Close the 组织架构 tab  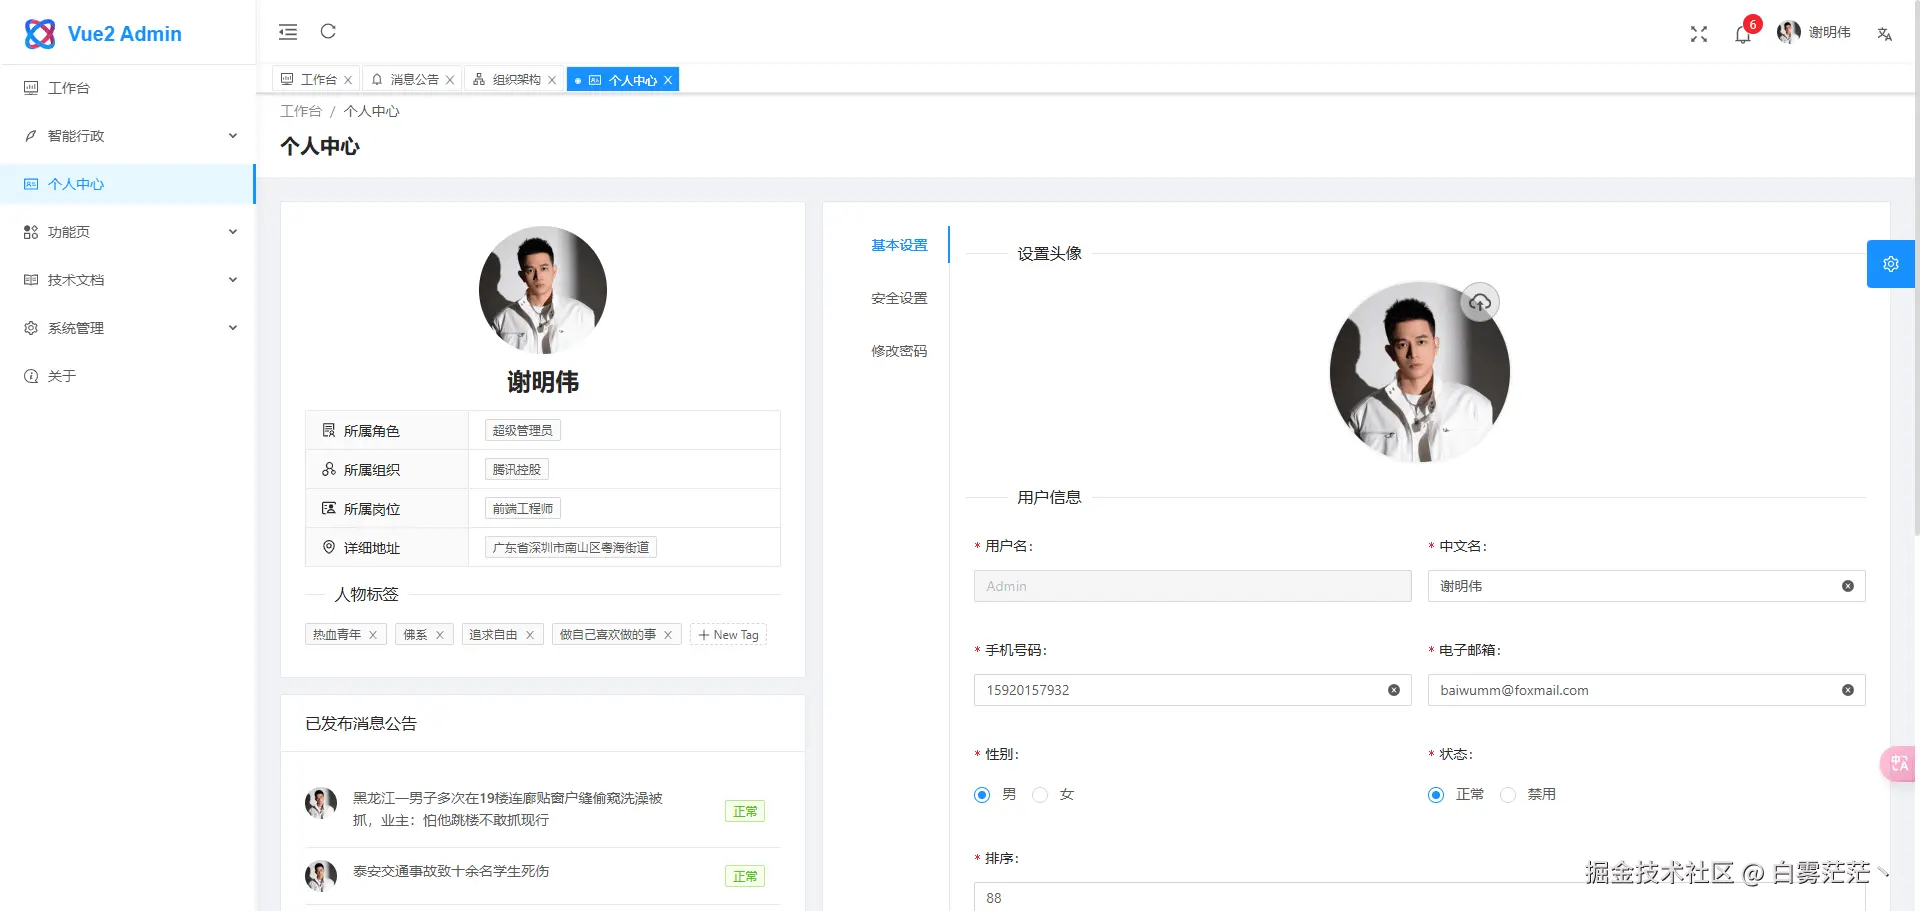coord(552,80)
